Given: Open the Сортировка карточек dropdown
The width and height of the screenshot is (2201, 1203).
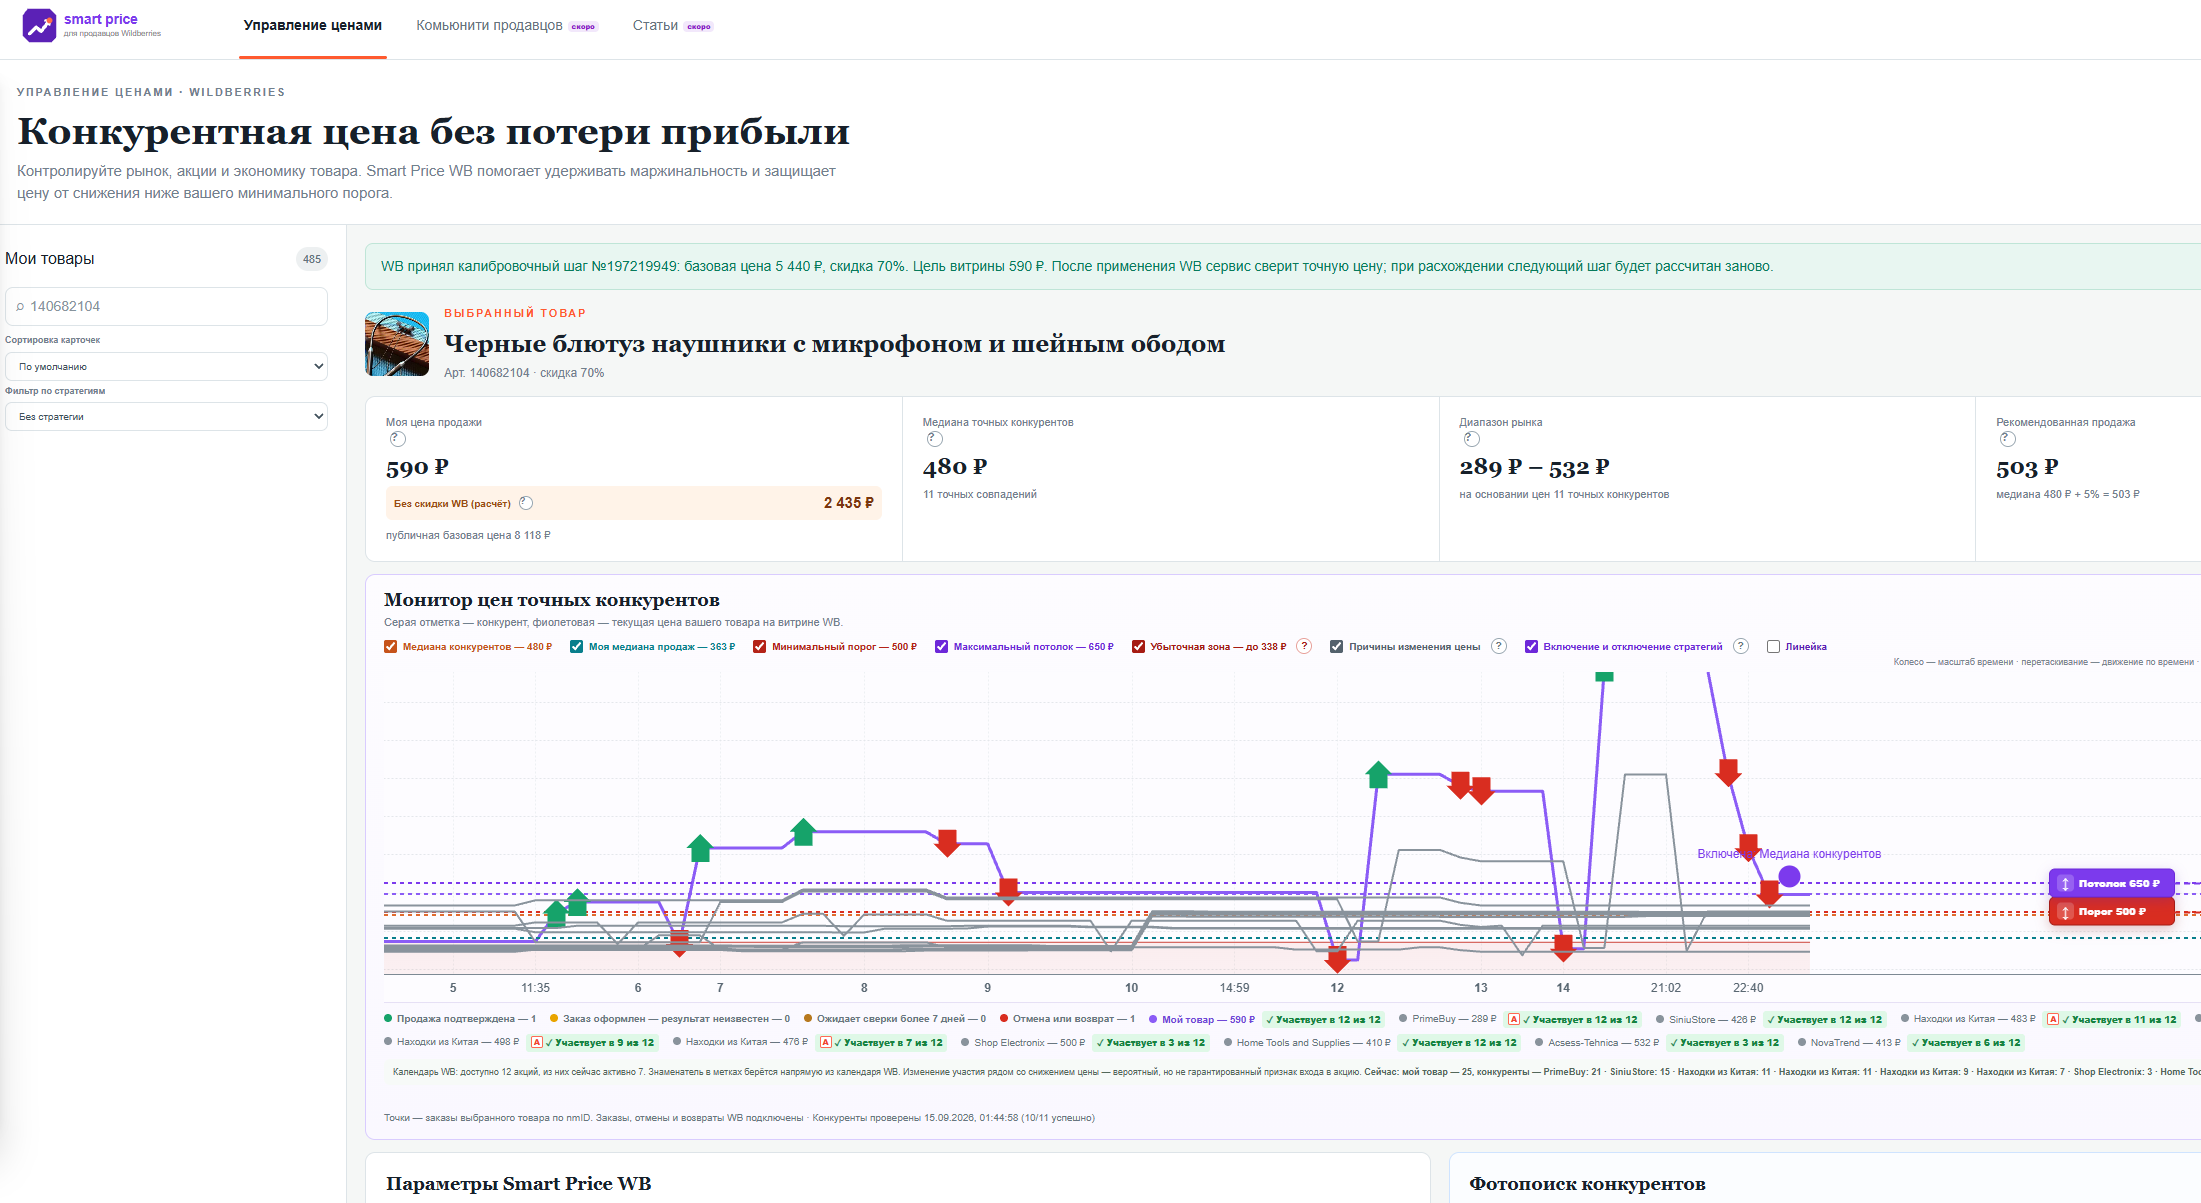Looking at the screenshot, I should [x=166, y=366].
